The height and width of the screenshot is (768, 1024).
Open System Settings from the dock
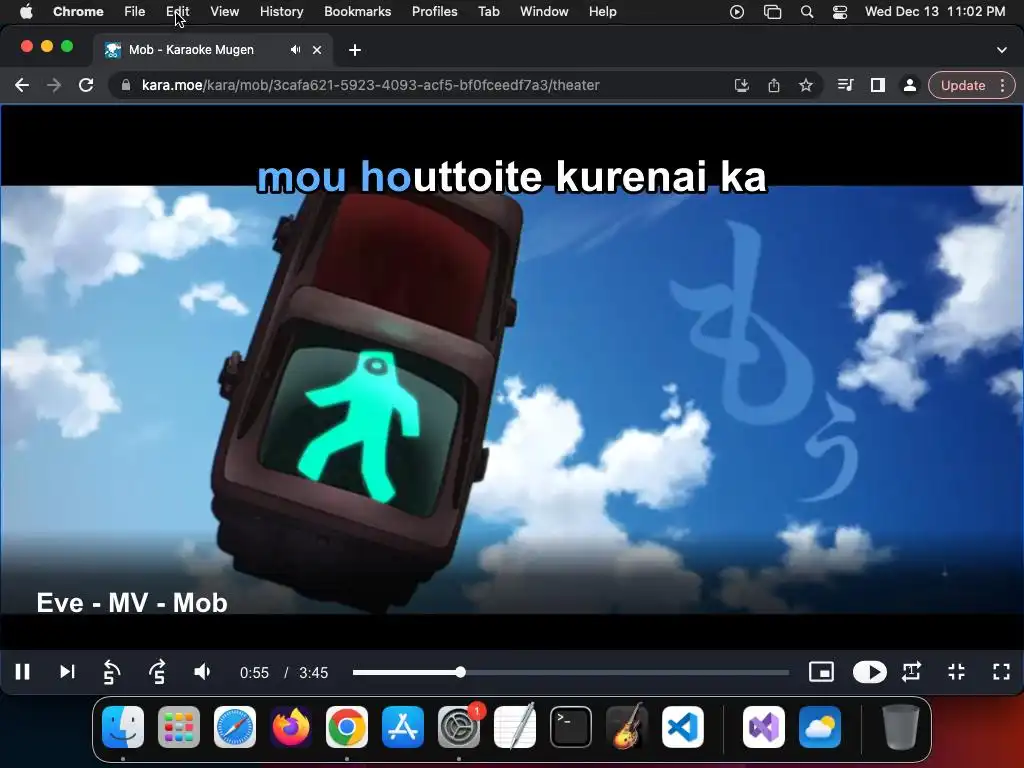point(459,727)
